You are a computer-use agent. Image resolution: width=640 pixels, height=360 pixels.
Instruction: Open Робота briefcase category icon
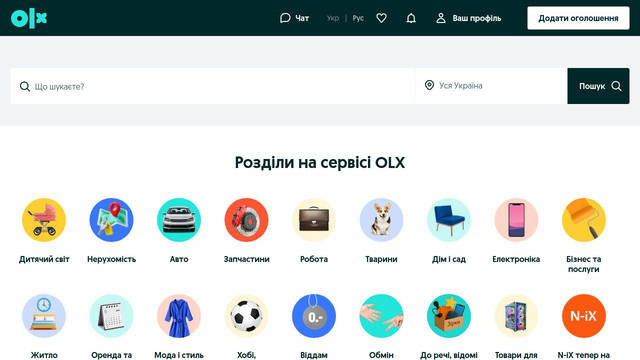pos(314,220)
